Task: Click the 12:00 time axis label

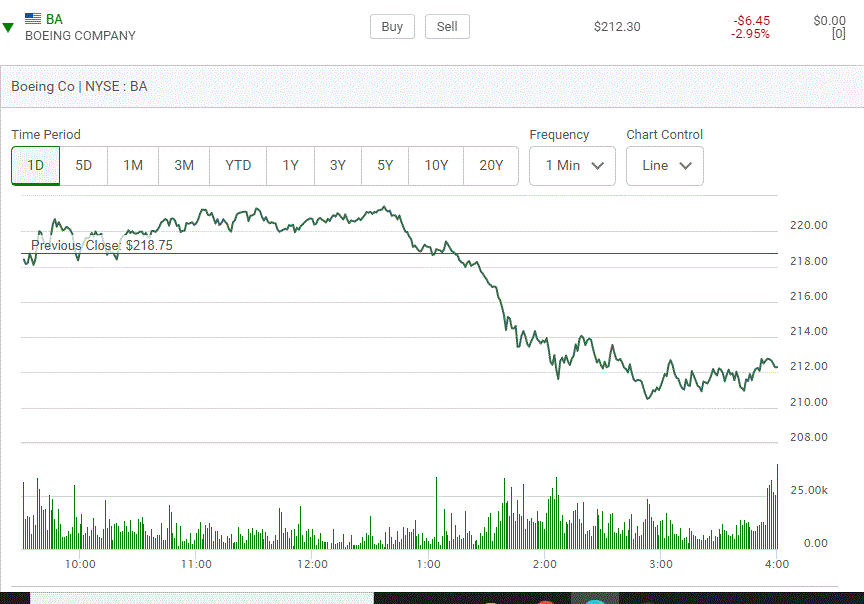Action: (x=312, y=564)
